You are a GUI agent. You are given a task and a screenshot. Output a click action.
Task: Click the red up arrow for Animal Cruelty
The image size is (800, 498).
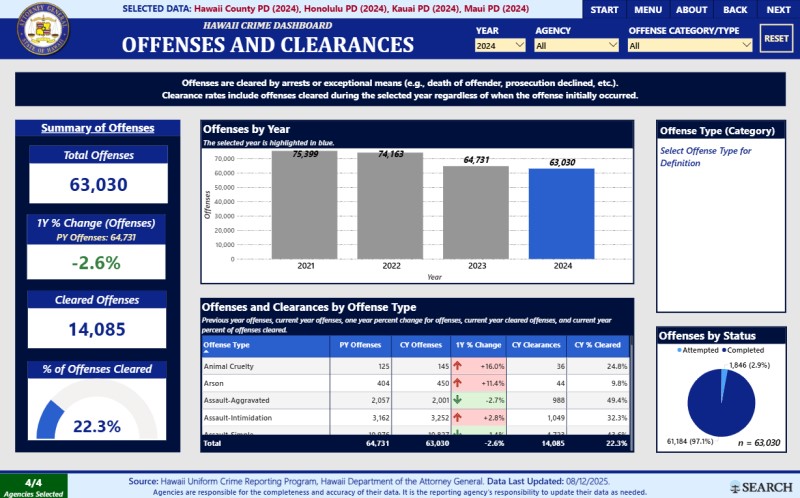pyautogui.click(x=459, y=366)
